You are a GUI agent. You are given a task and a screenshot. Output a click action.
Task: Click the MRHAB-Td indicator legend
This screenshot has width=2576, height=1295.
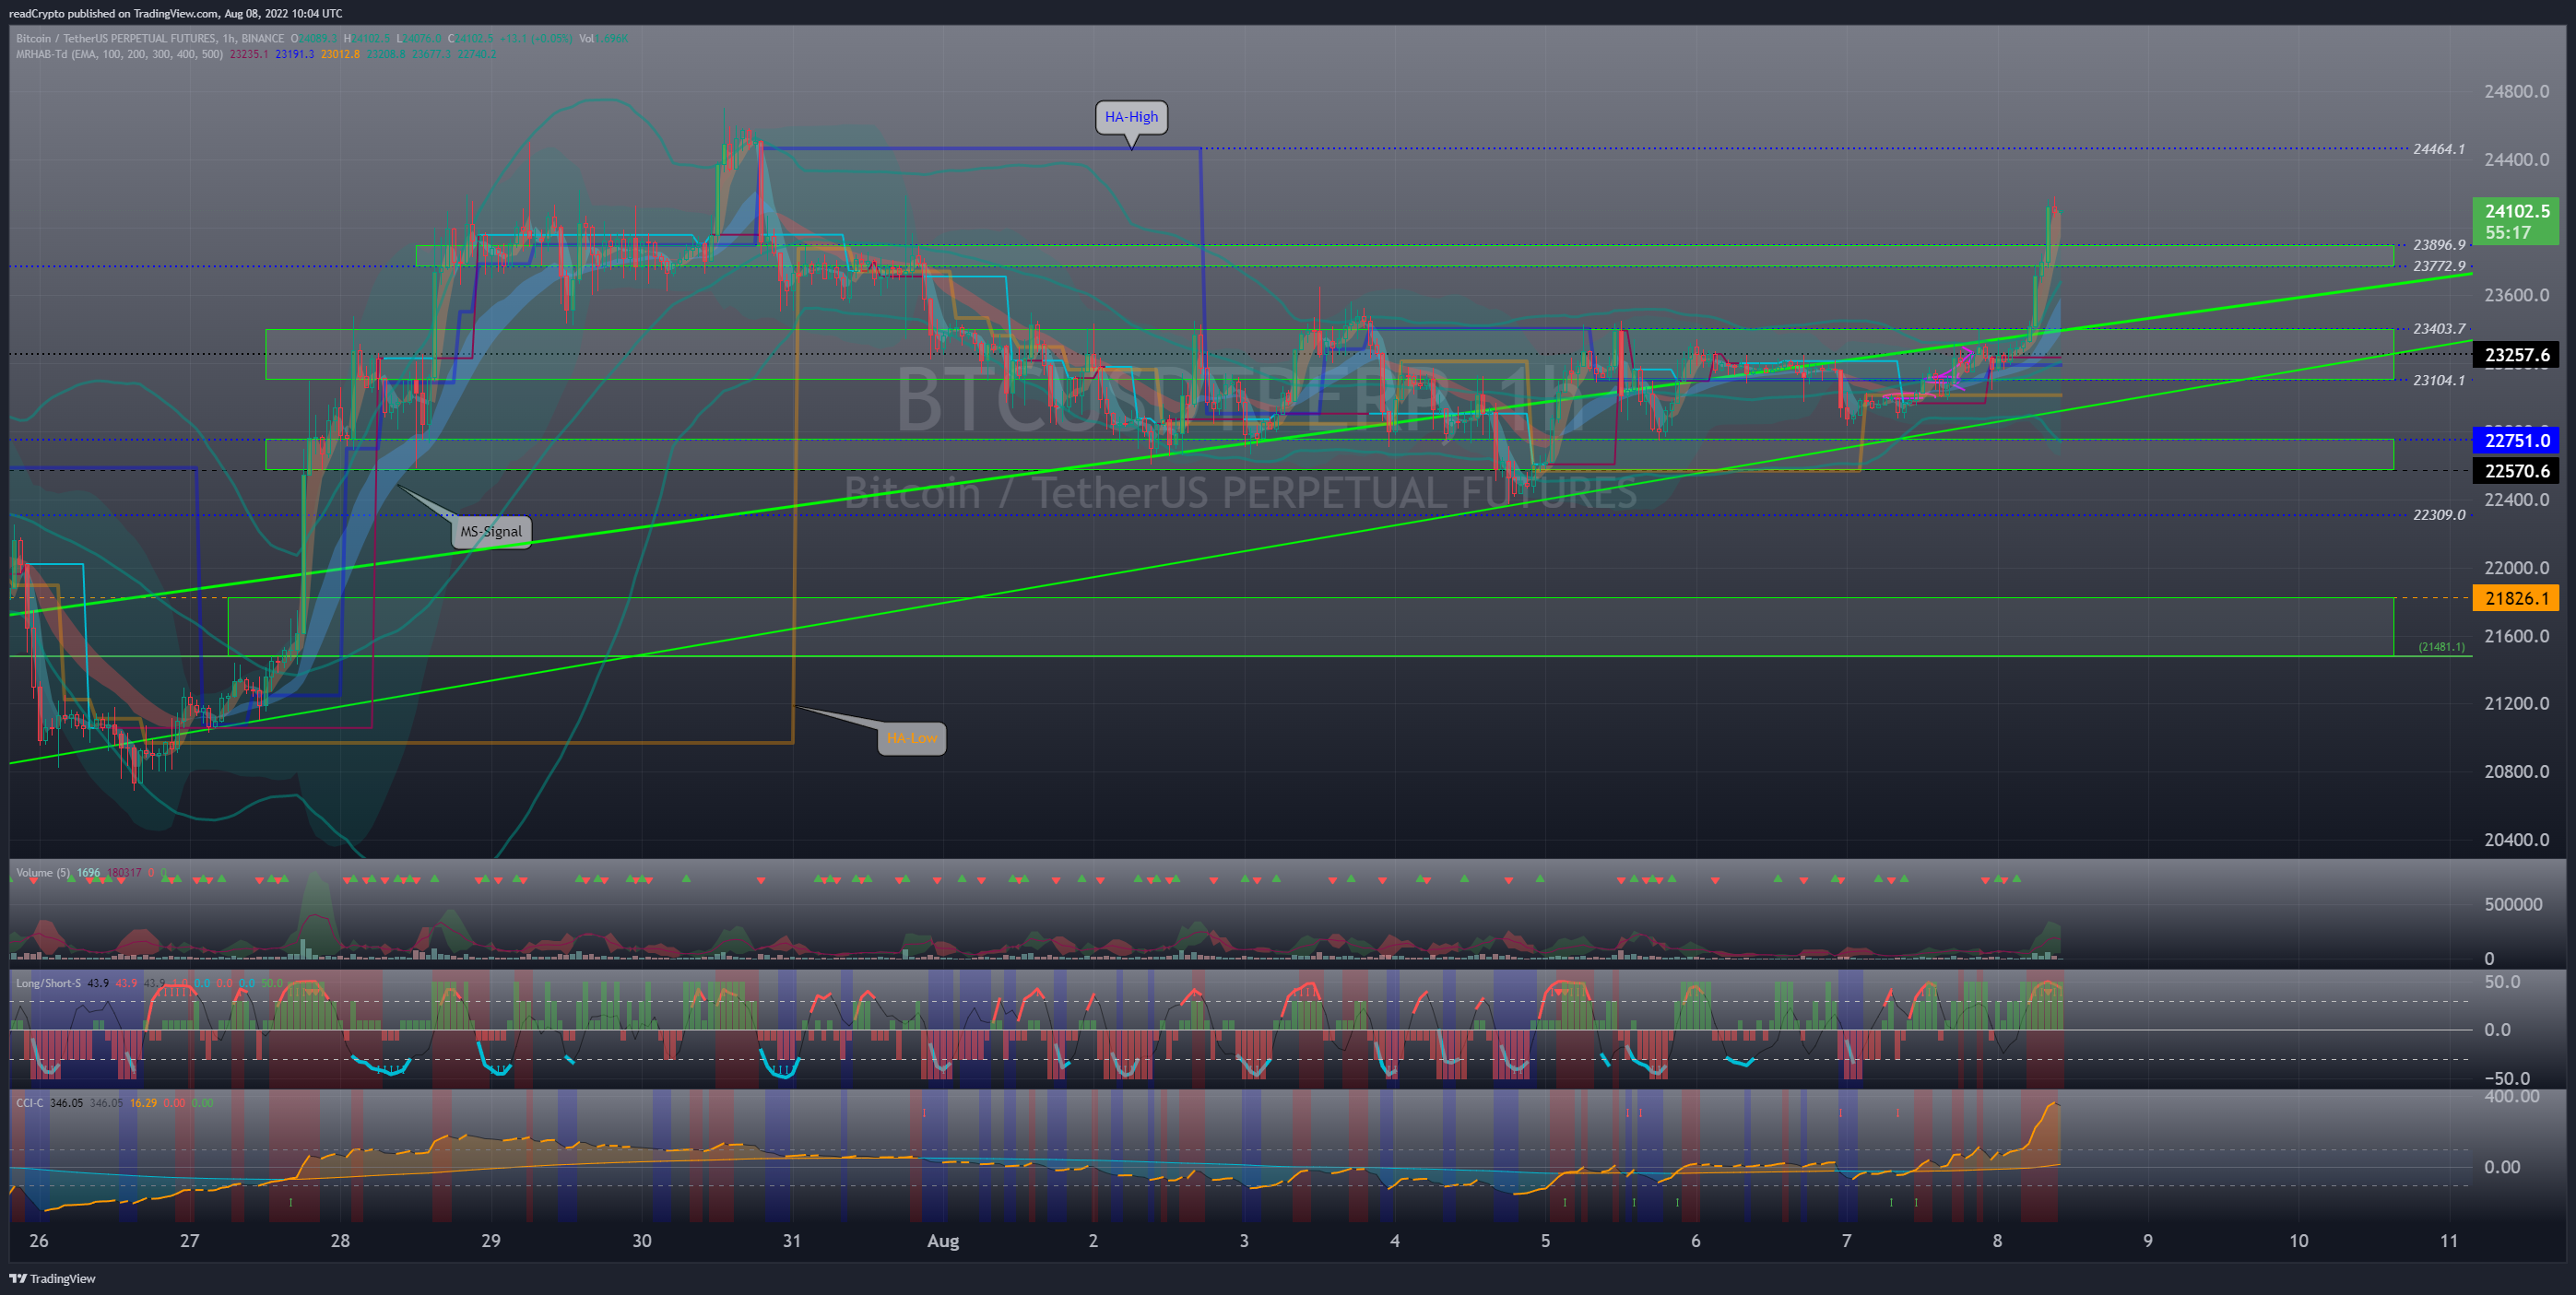coord(119,54)
